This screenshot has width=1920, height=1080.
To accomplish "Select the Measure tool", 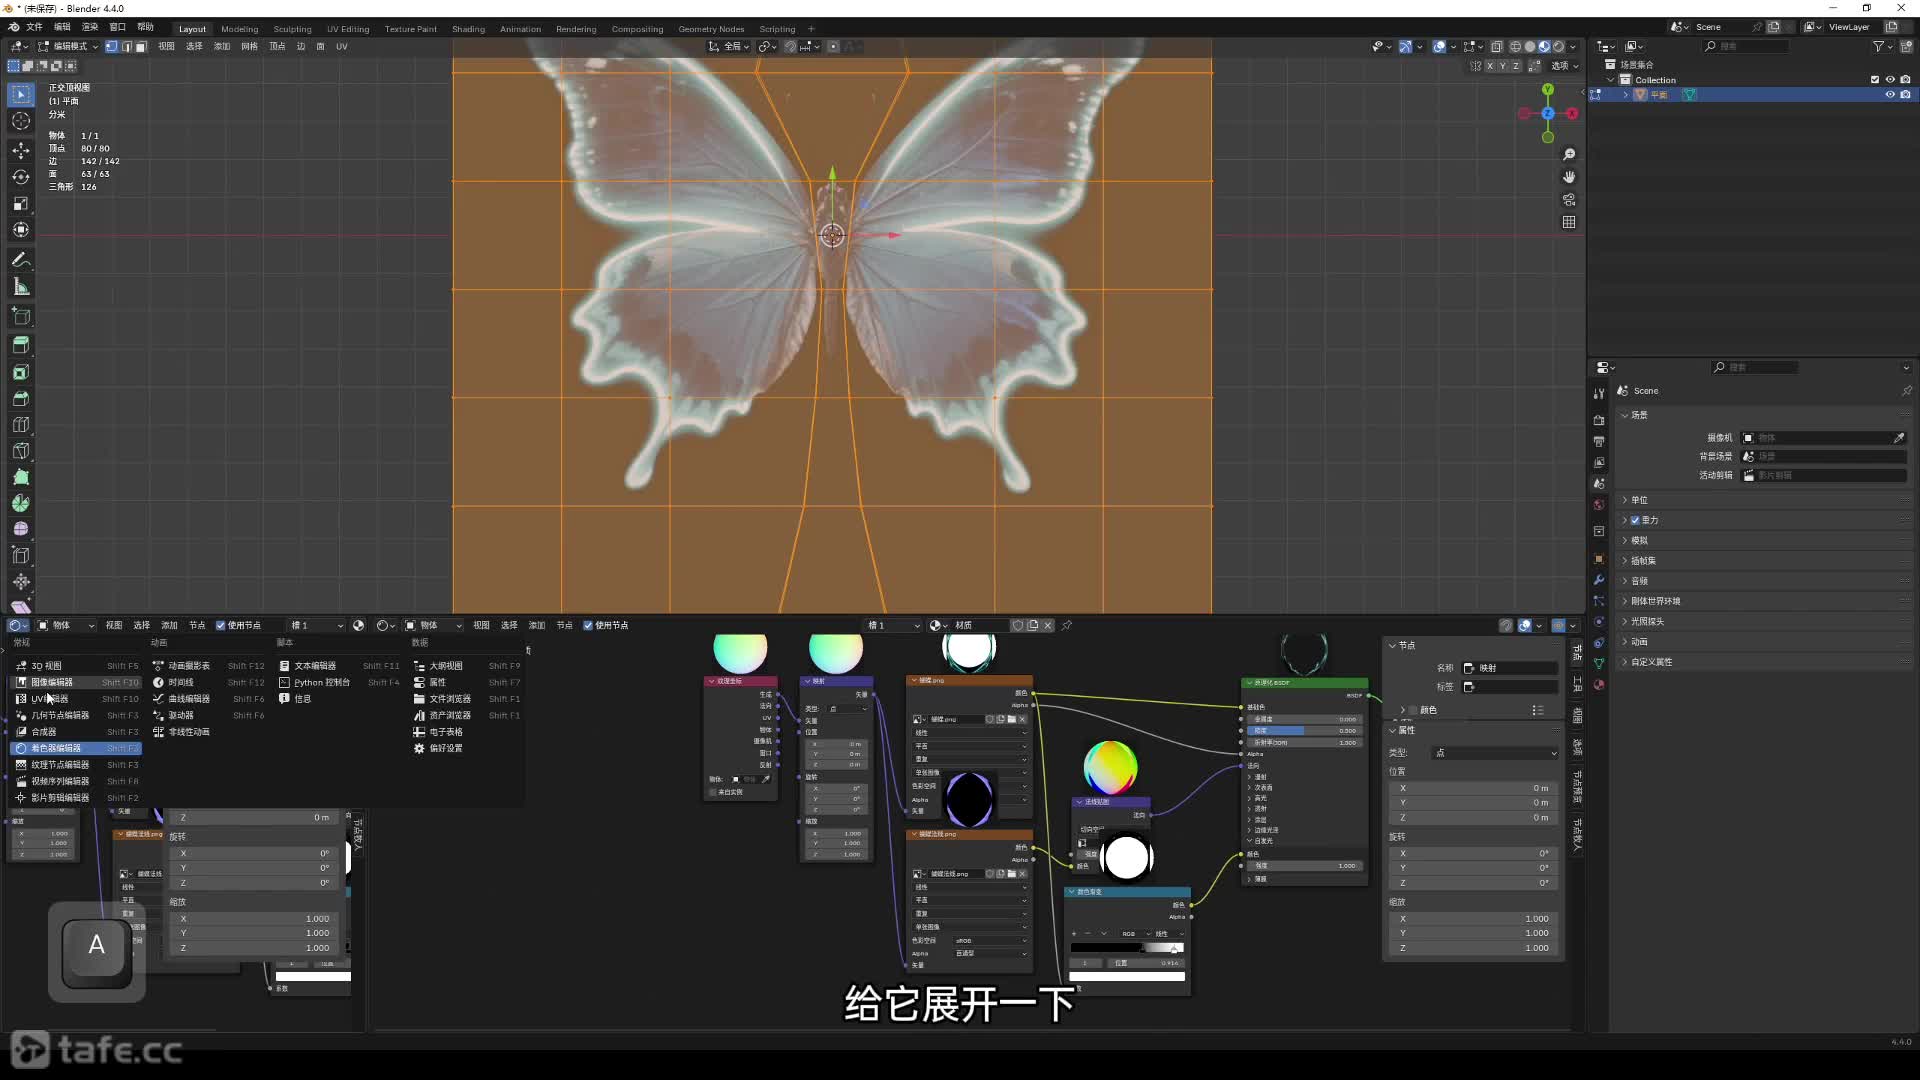I will (21, 288).
